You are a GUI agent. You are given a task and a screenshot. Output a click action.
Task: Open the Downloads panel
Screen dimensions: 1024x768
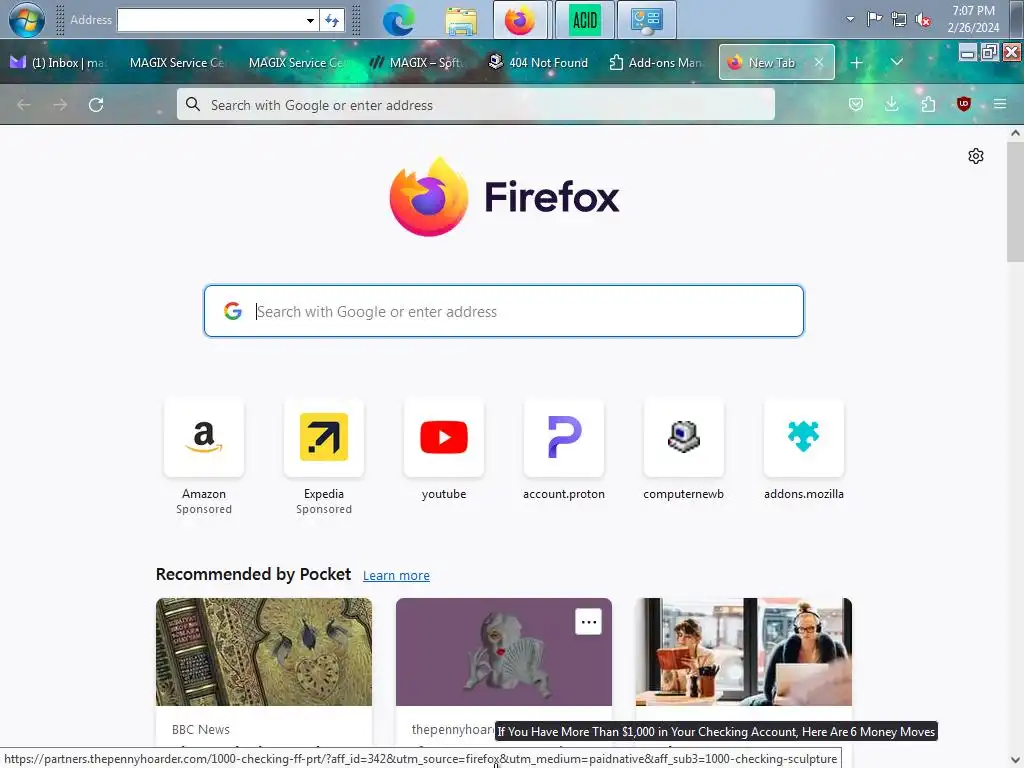pos(891,104)
